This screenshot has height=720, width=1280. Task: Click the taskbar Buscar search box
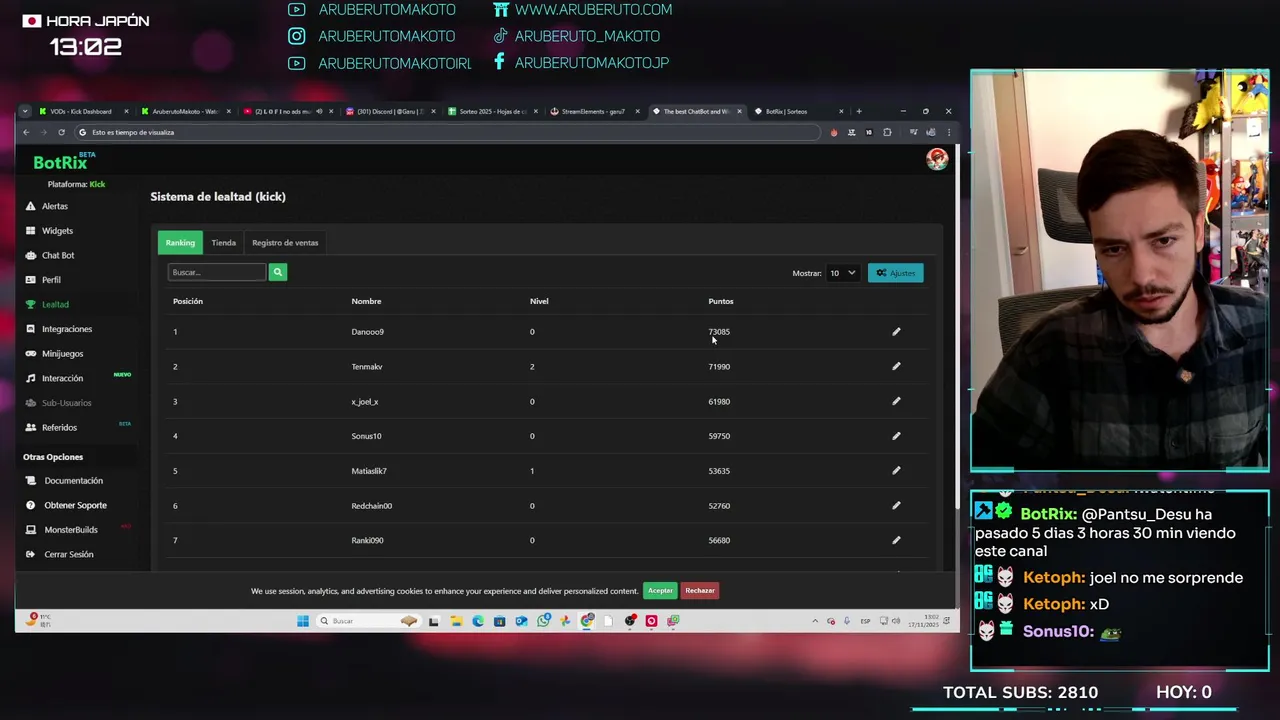click(365, 621)
